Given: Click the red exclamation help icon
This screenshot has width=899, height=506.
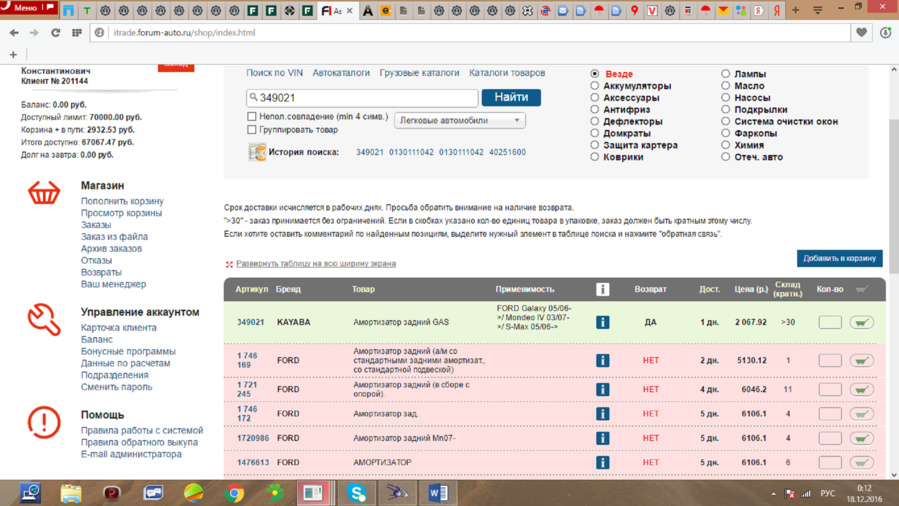Looking at the screenshot, I should point(44,422).
